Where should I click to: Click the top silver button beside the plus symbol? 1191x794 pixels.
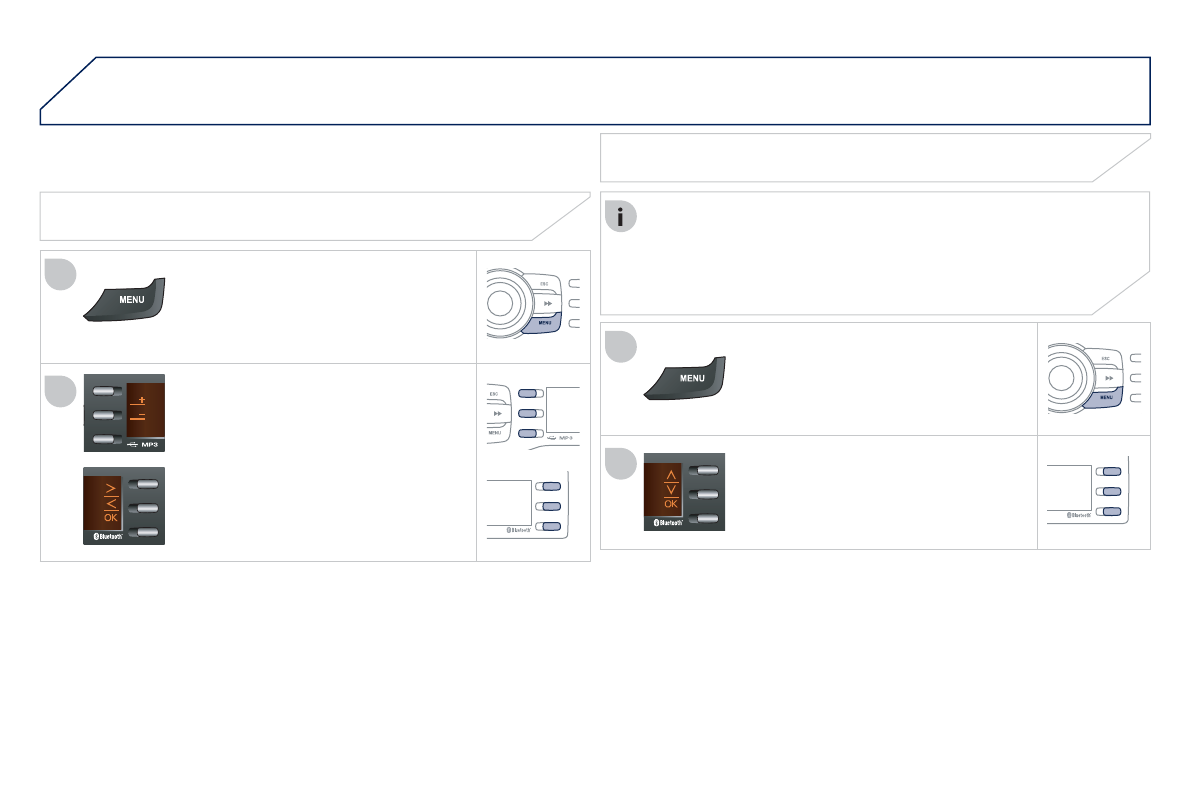tap(107, 391)
